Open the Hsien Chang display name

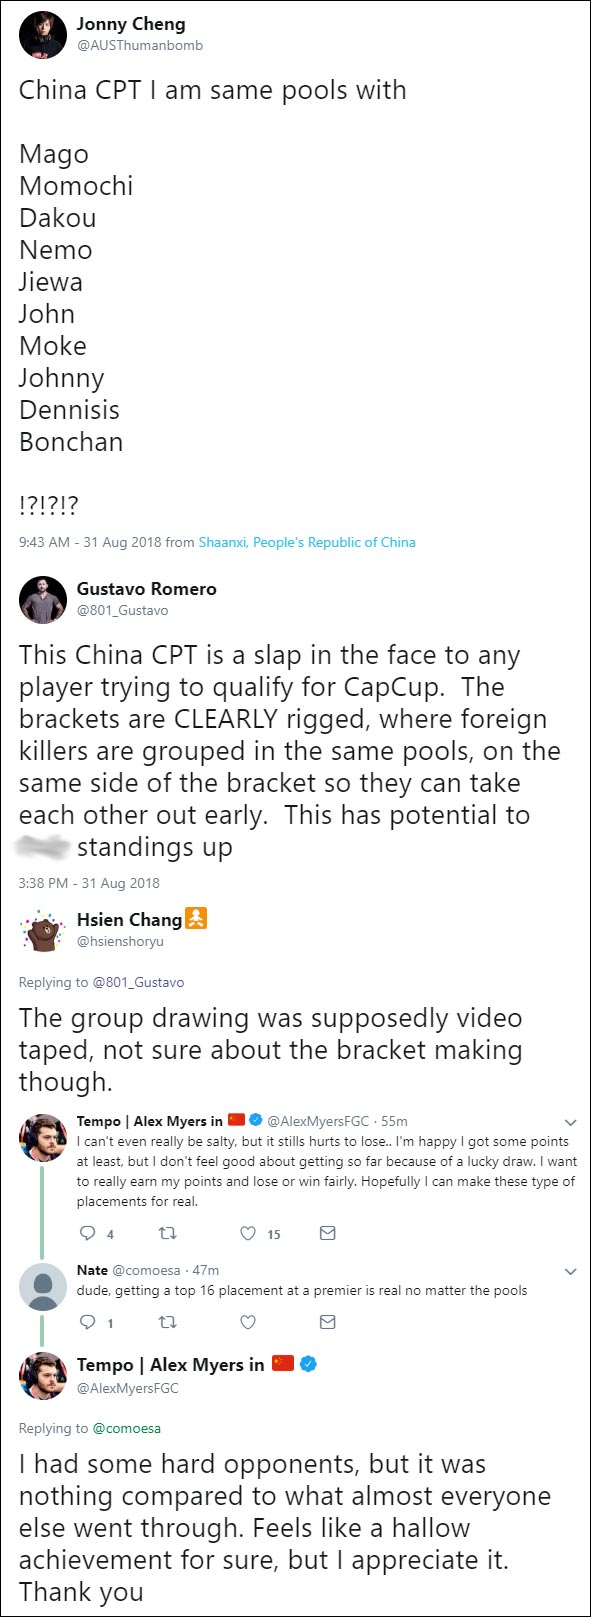tap(130, 919)
